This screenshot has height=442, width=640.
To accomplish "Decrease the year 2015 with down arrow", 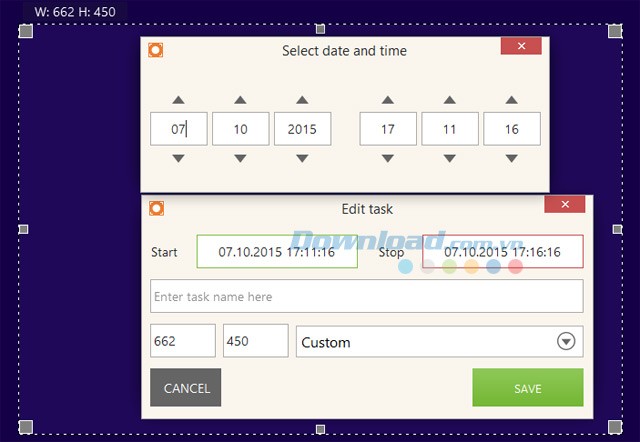I will pos(302,158).
